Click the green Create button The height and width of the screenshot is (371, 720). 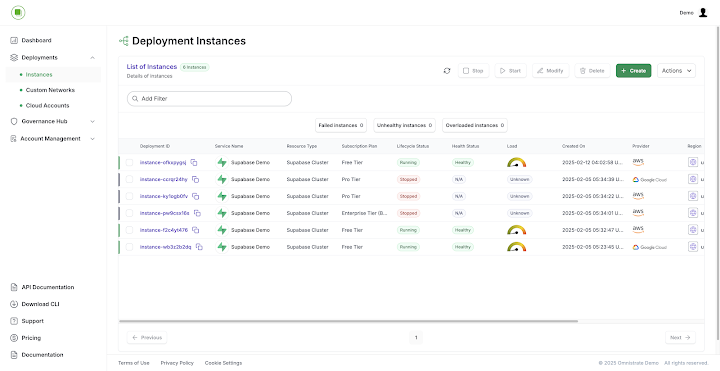tap(634, 71)
